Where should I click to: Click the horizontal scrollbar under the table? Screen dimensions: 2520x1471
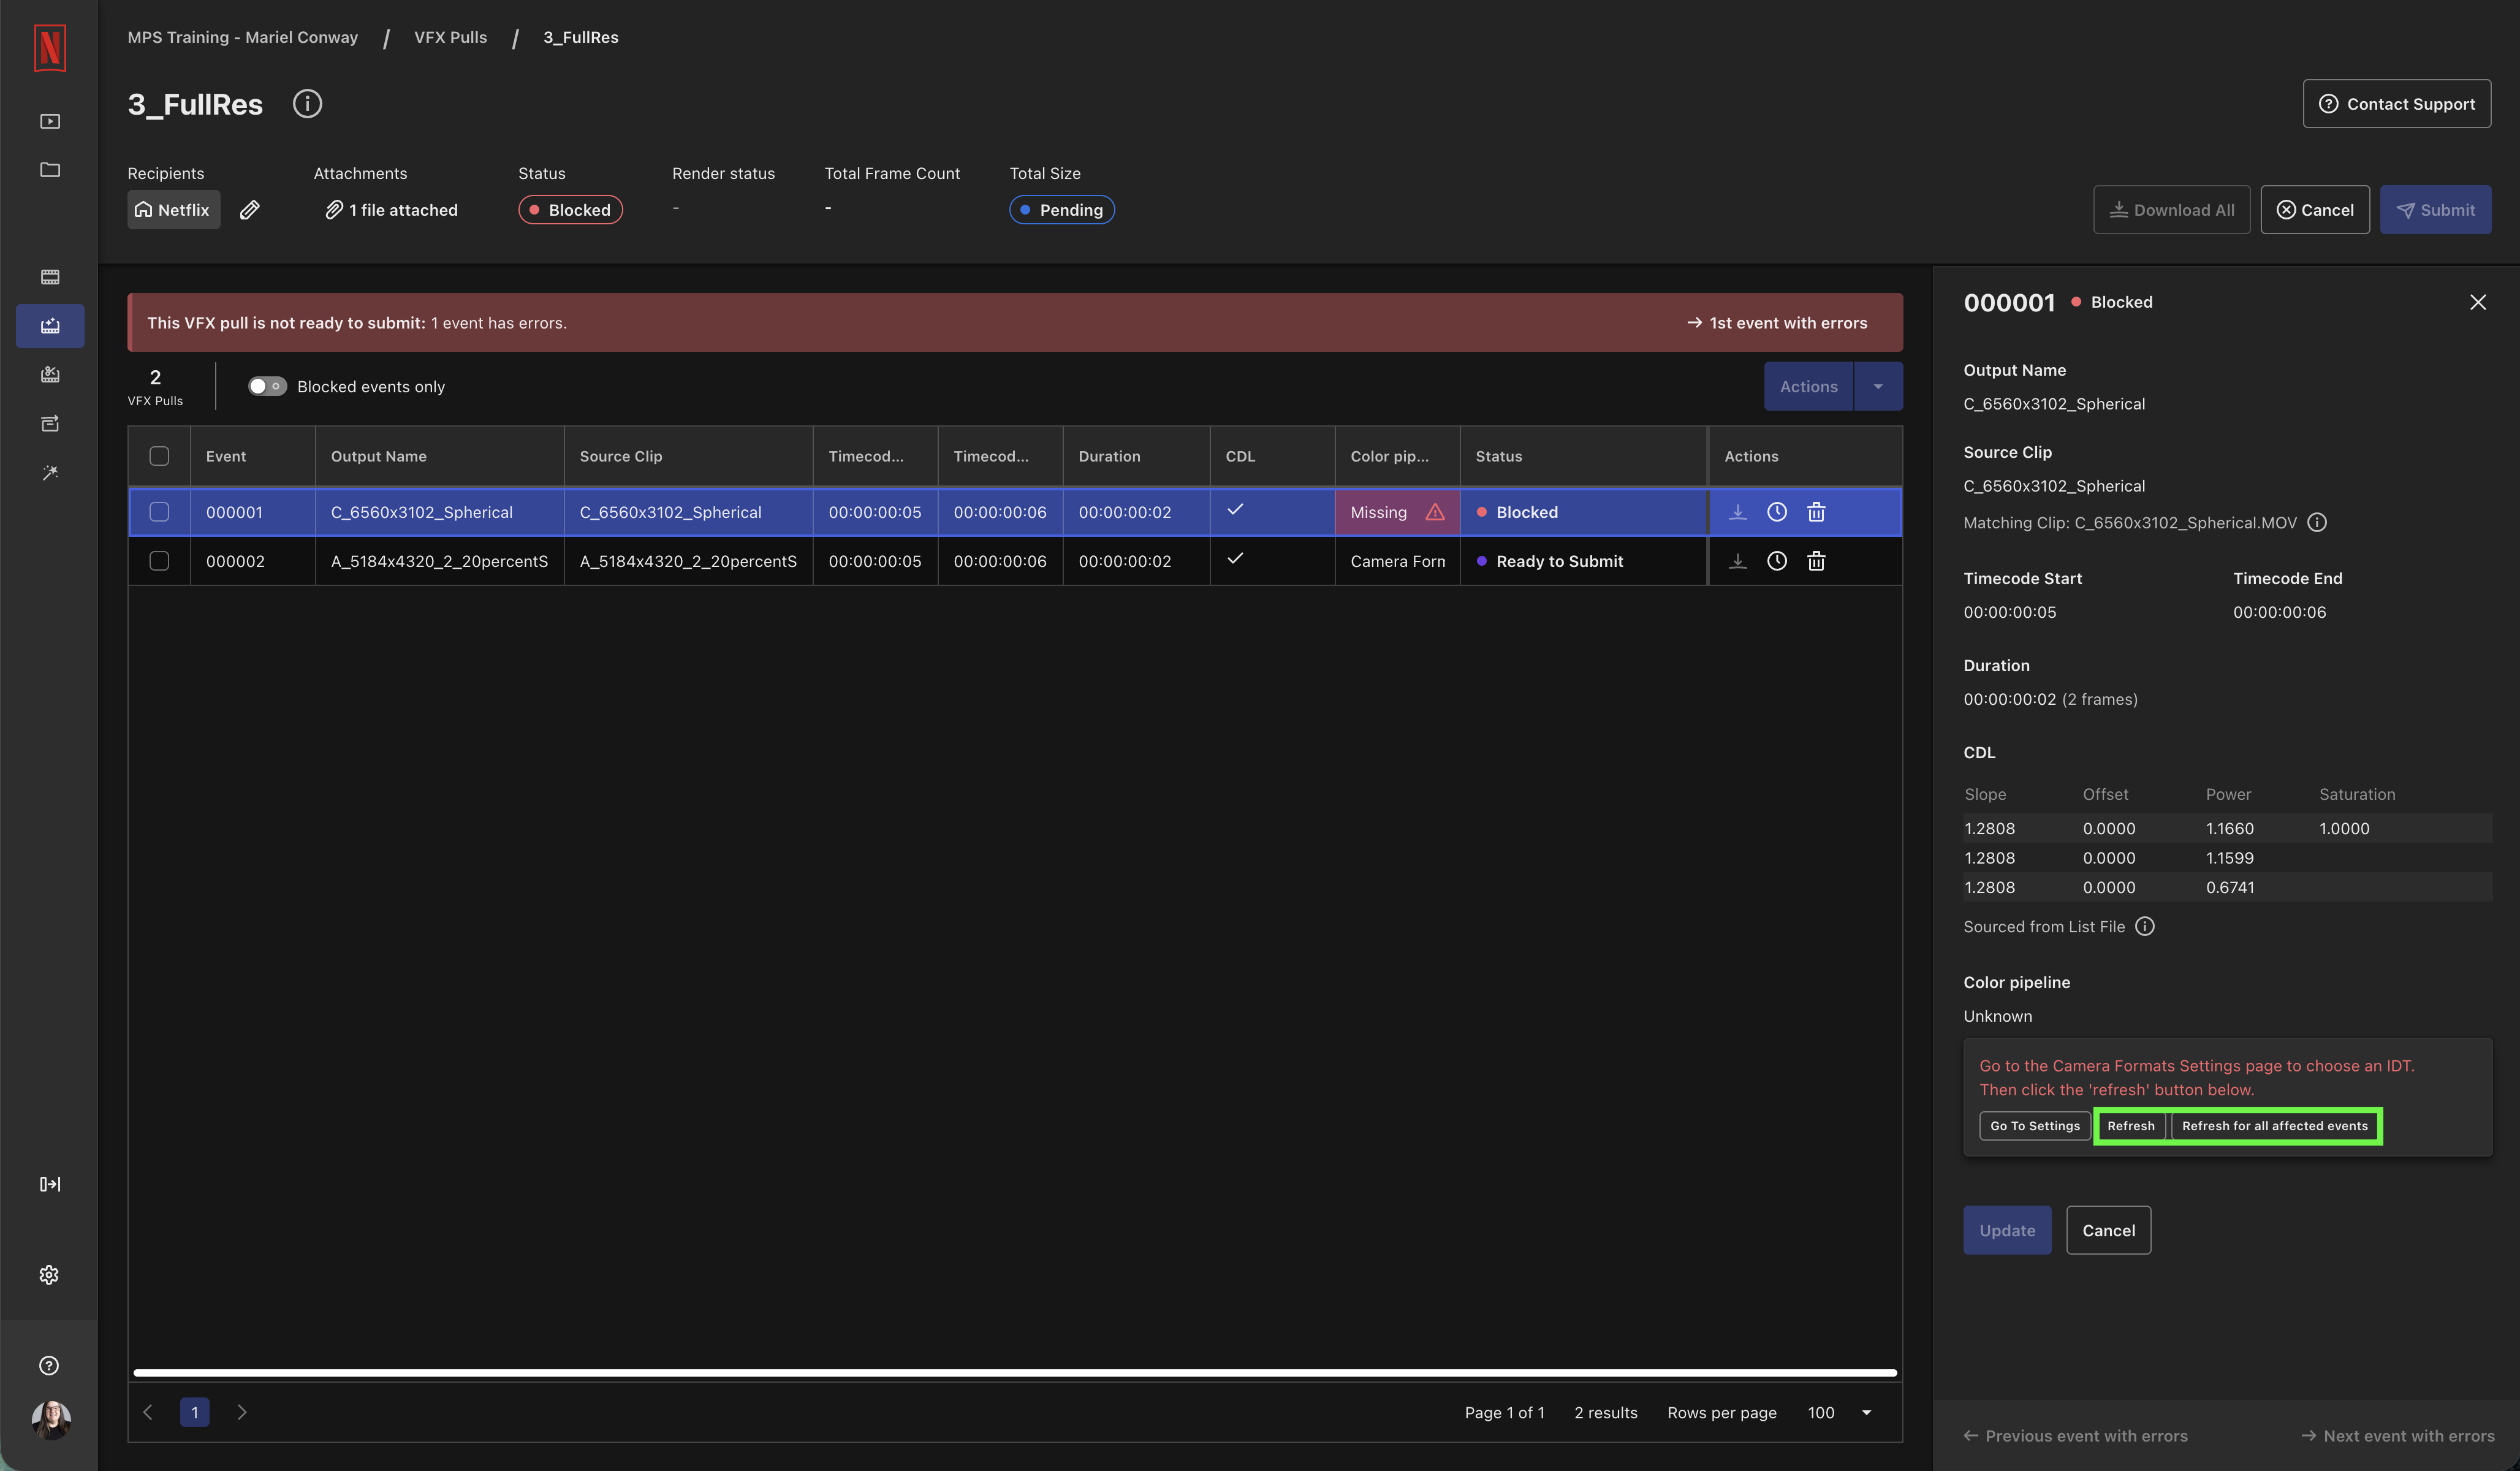coord(1014,1373)
